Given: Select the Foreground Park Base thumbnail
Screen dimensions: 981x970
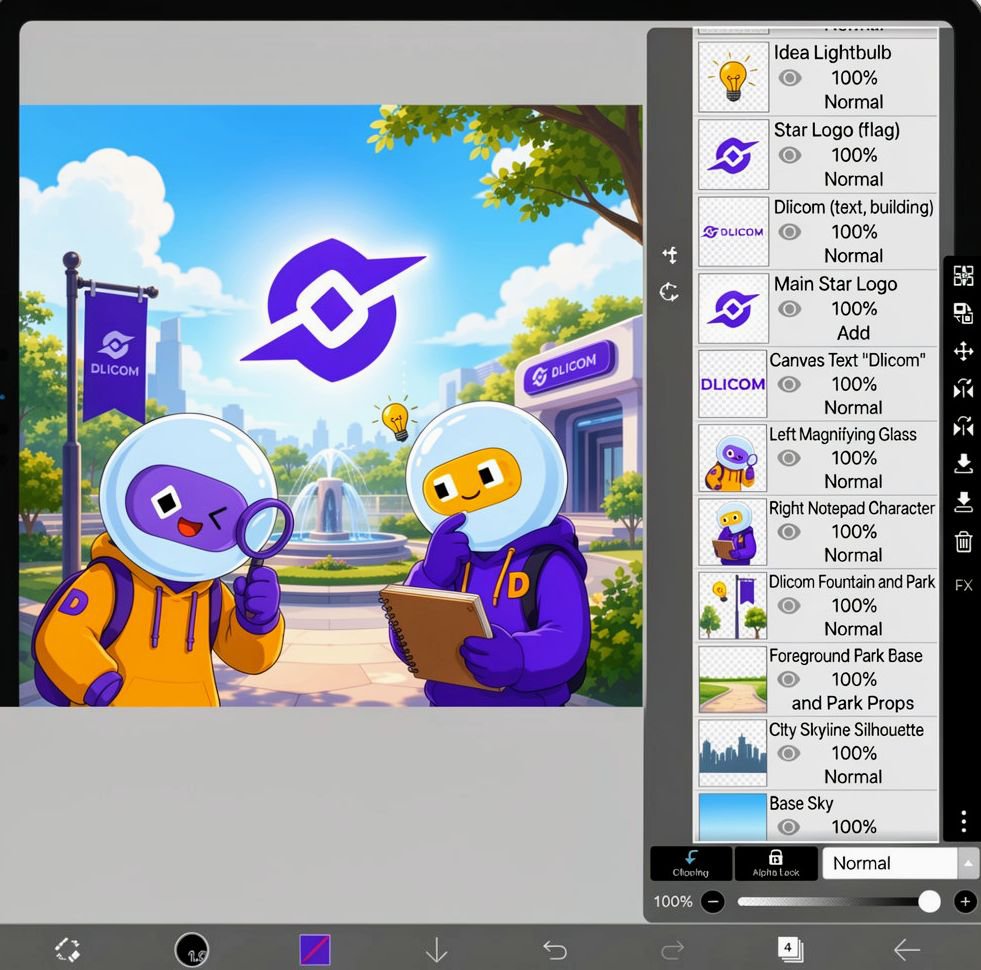Looking at the screenshot, I should (733, 679).
